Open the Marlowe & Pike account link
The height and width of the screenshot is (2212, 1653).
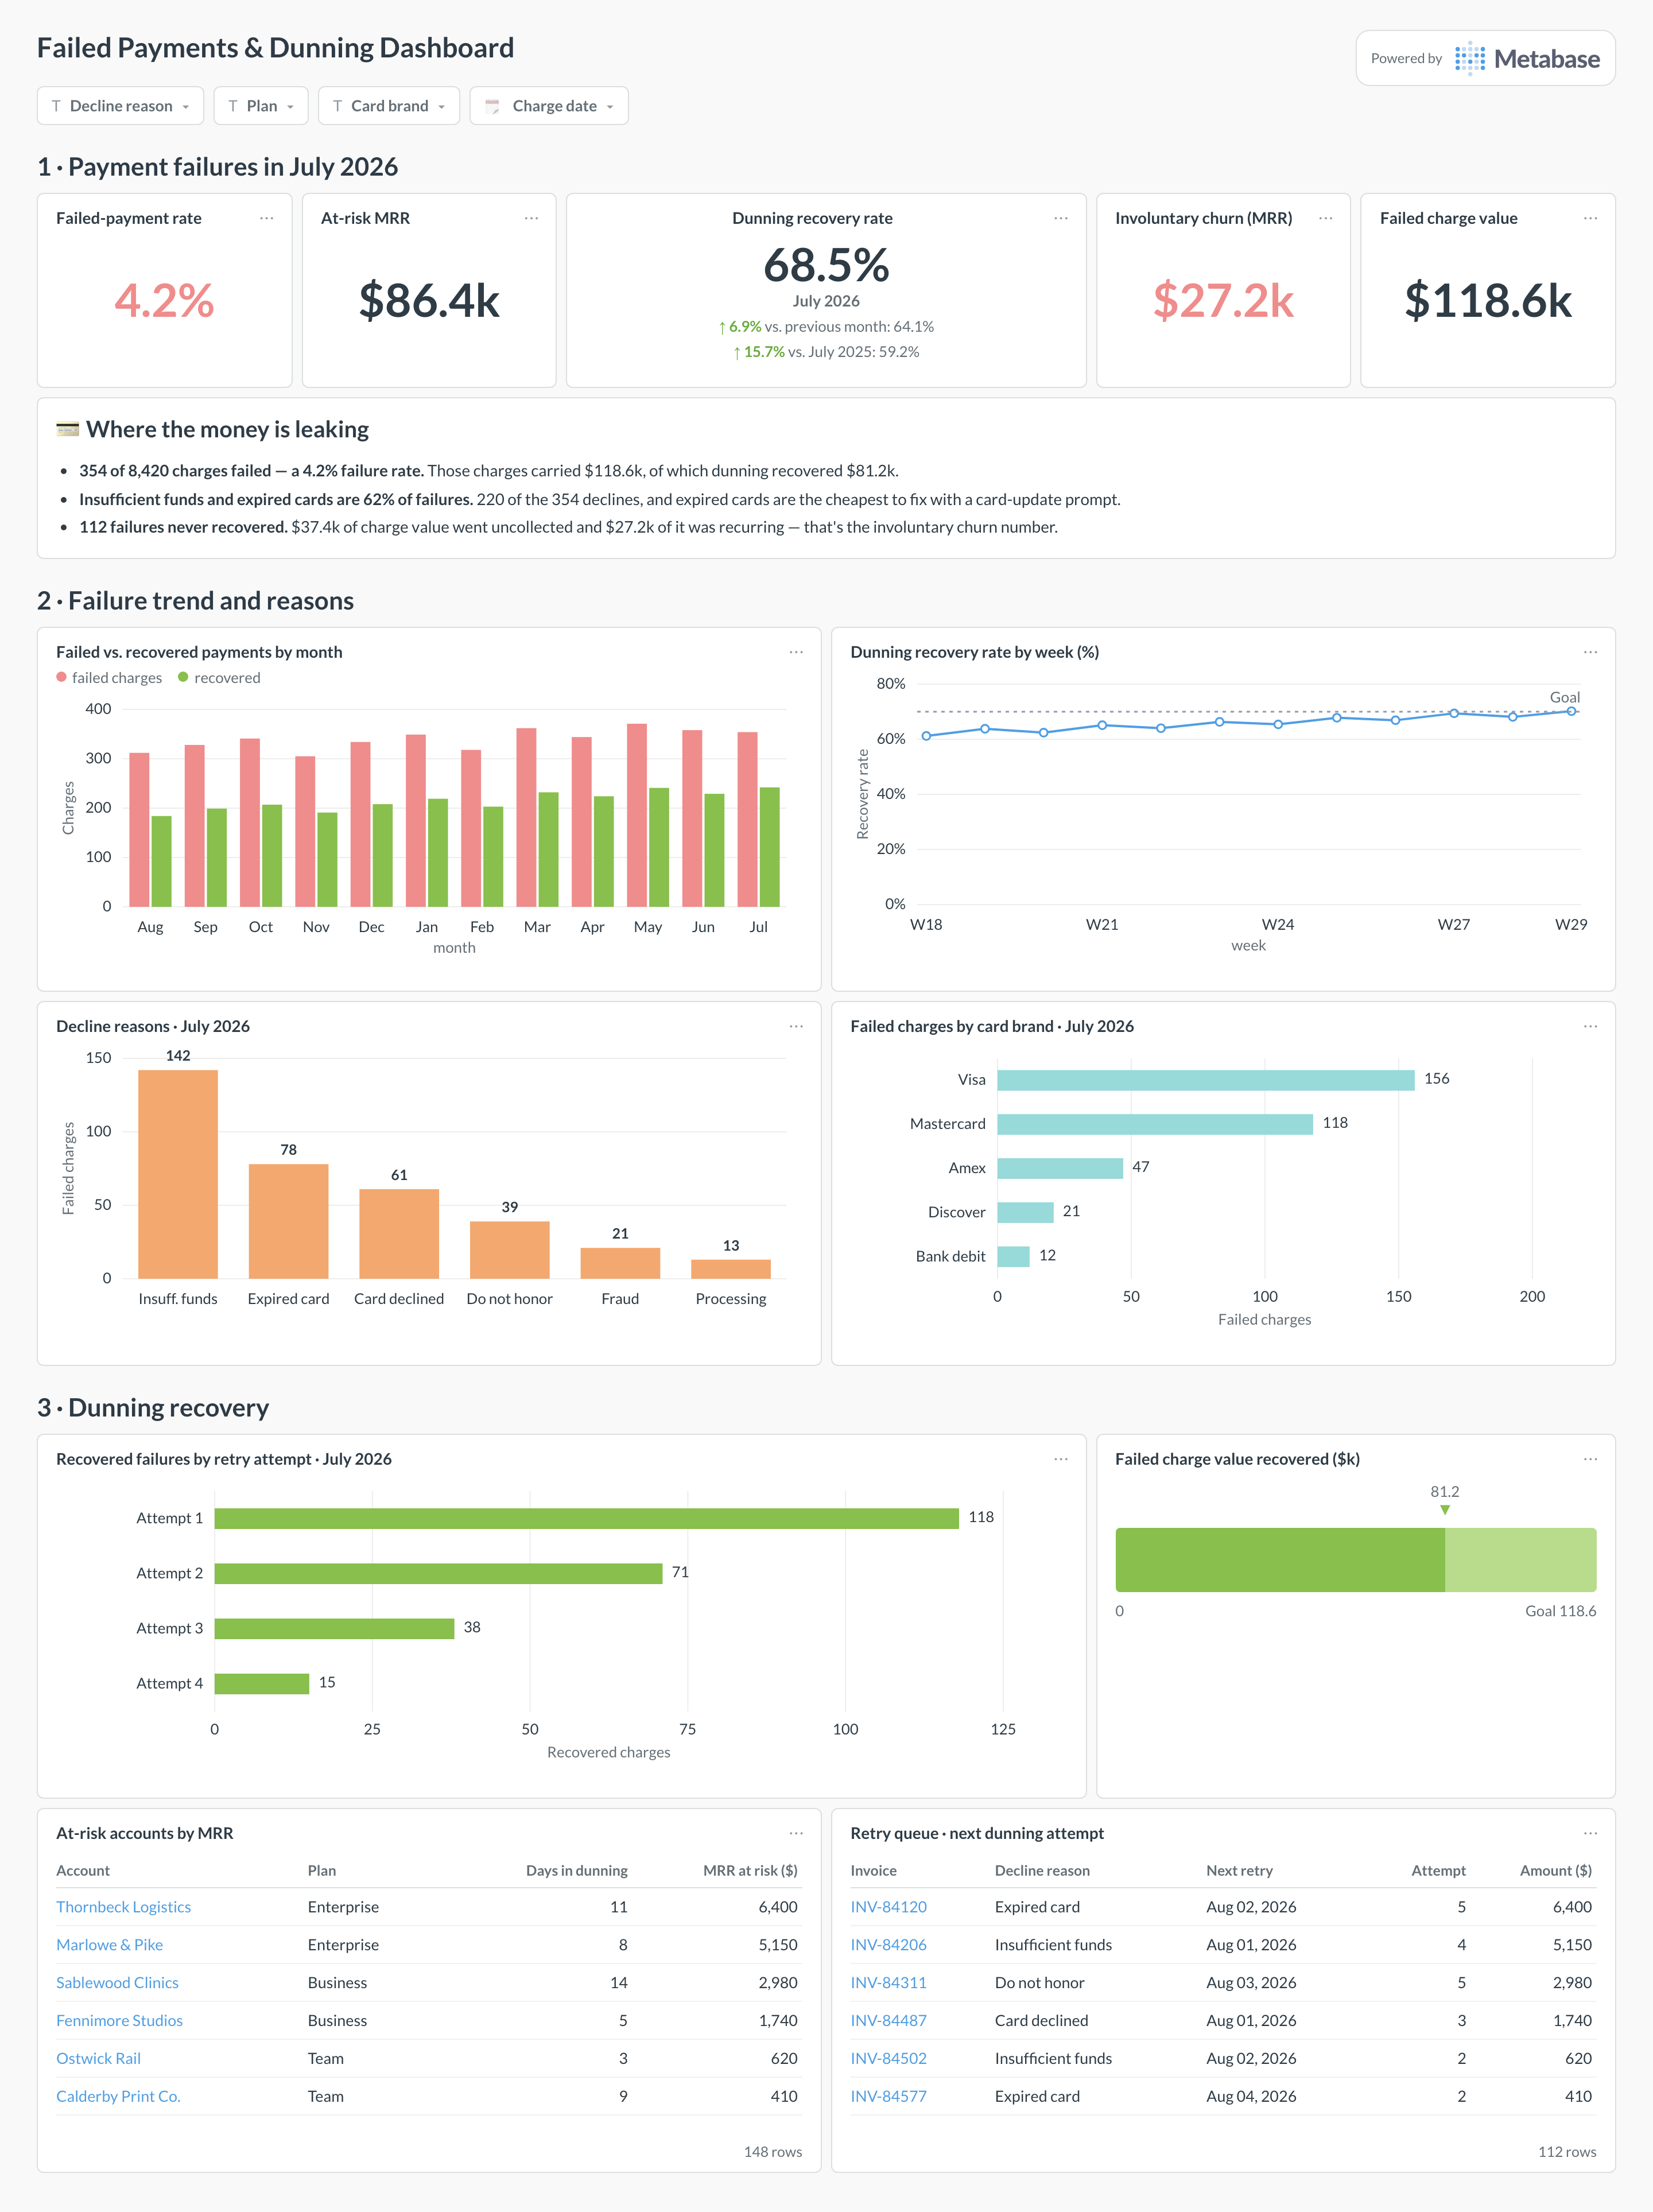pos(109,1945)
